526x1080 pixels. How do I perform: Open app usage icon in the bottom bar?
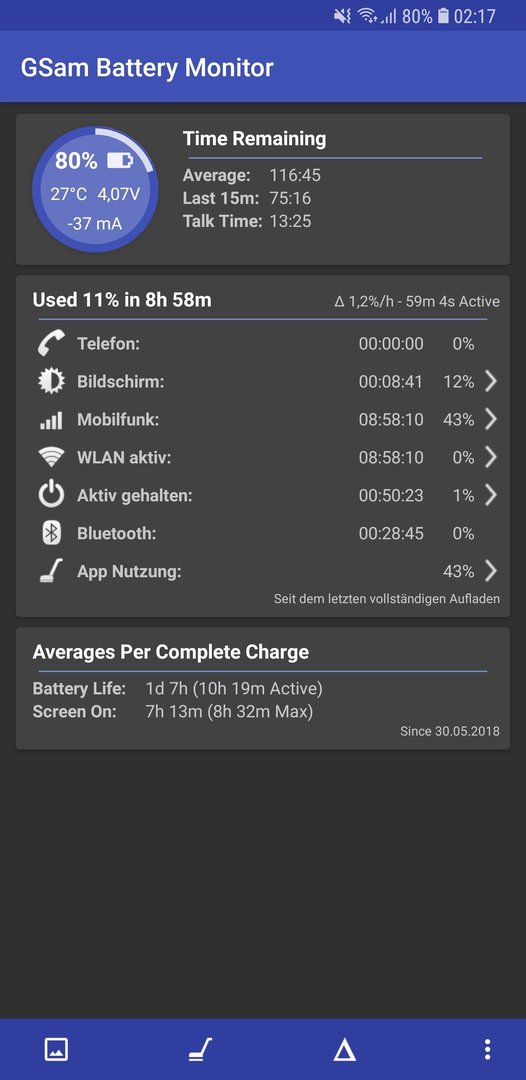[x=201, y=1050]
